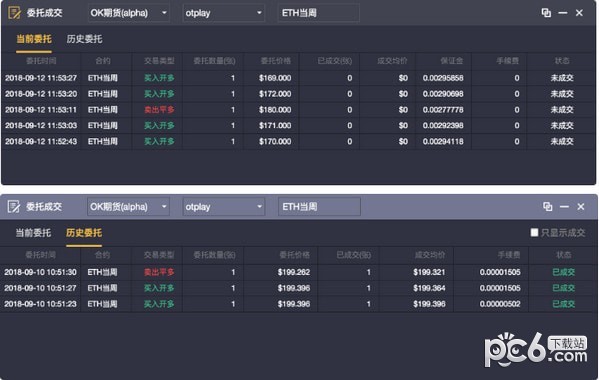Click the 委托时间 column header in the upper table
This screenshot has height=380, width=599.
click(41, 61)
